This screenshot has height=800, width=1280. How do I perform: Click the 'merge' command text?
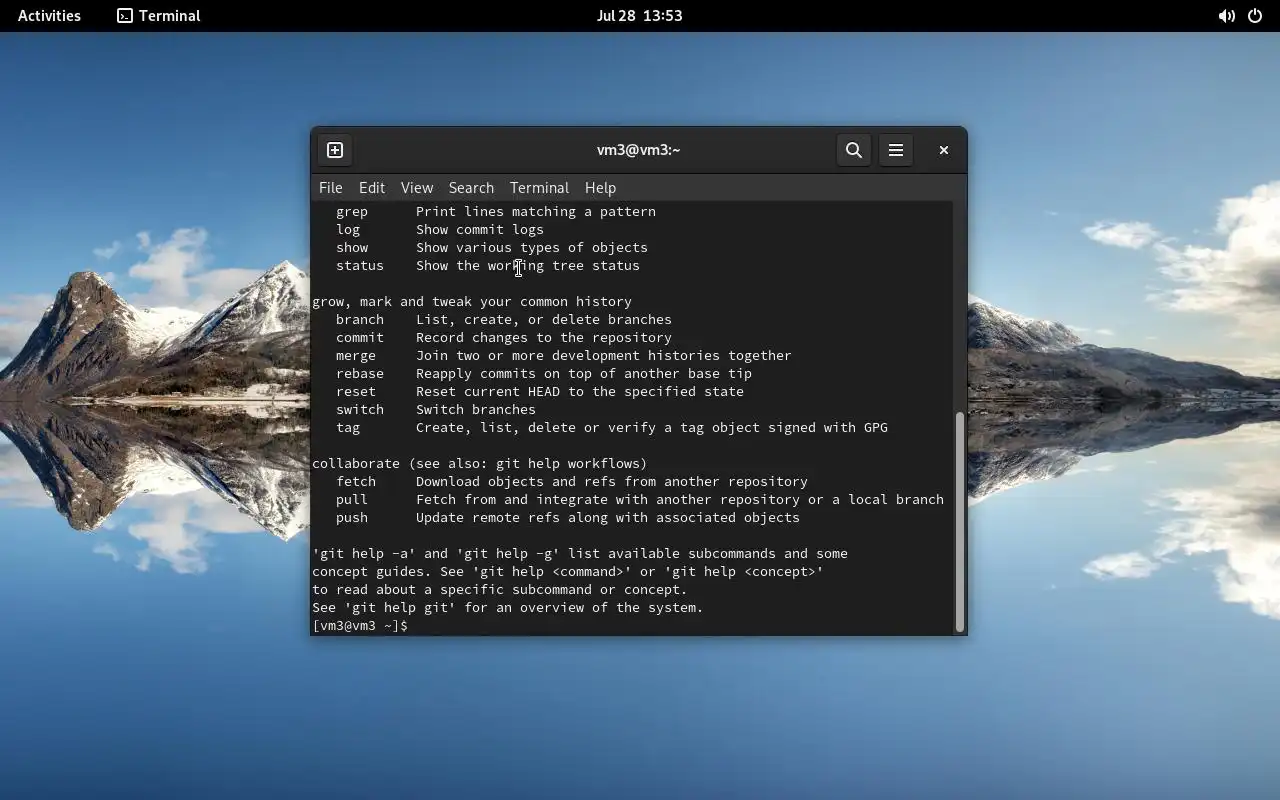(x=356, y=356)
